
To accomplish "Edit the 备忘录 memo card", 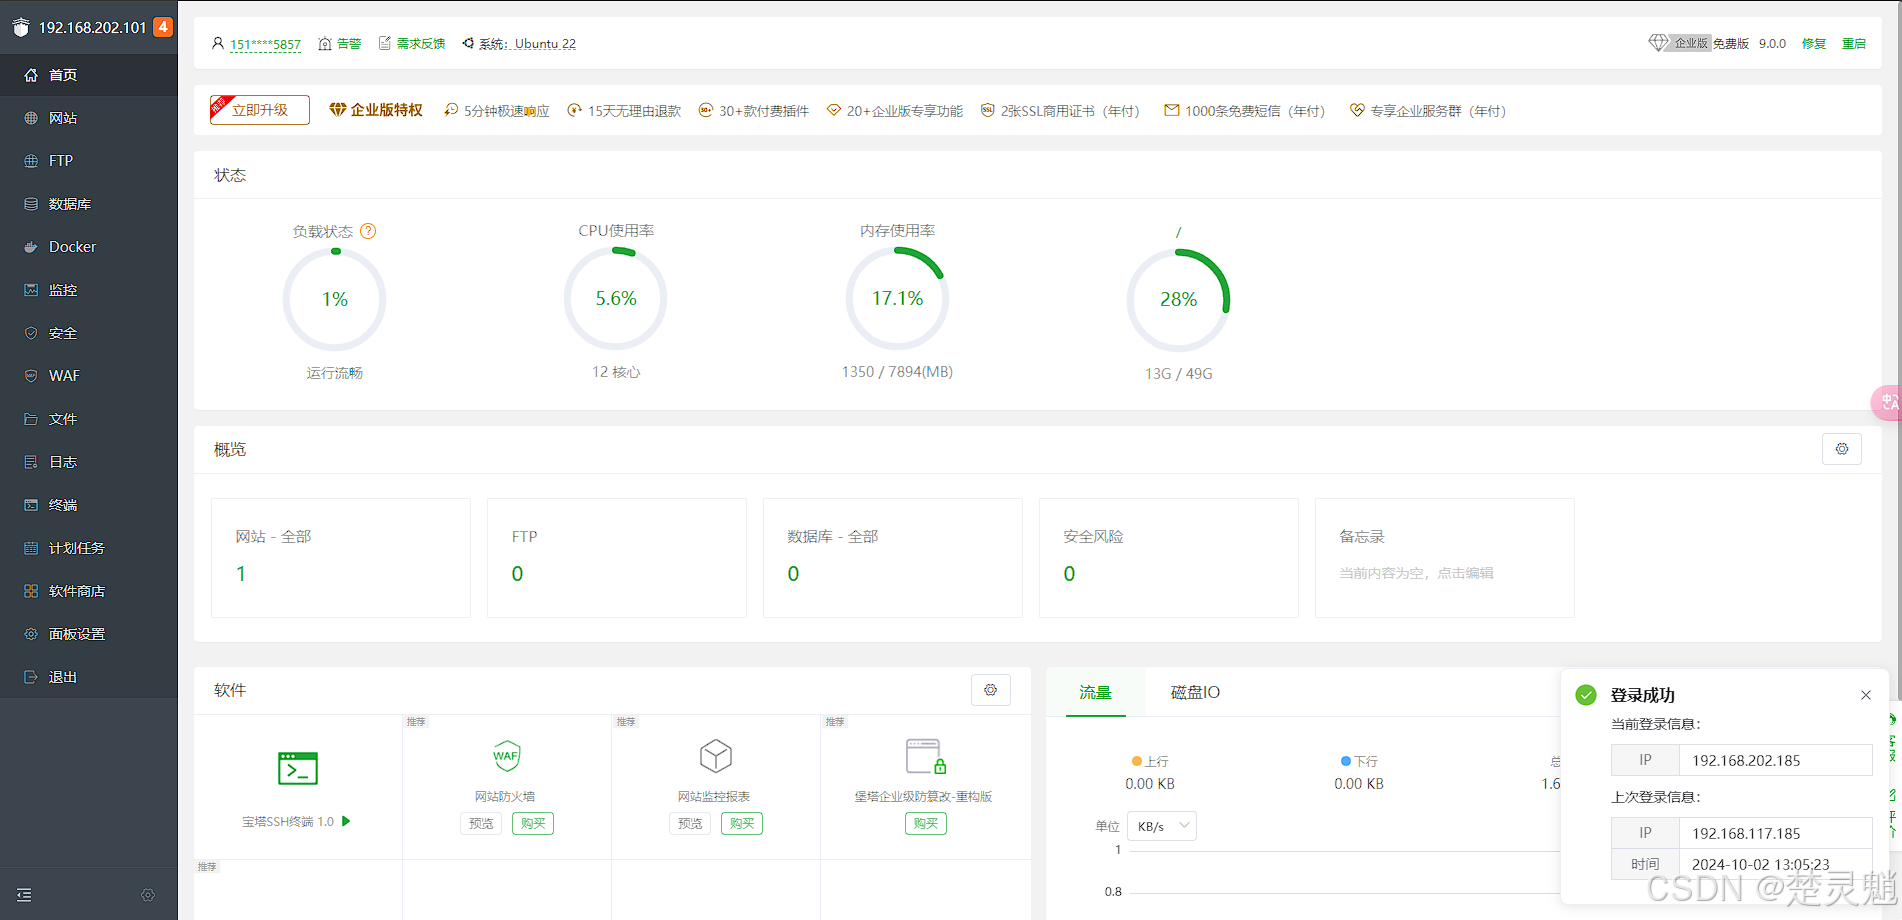I will point(1445,558).
